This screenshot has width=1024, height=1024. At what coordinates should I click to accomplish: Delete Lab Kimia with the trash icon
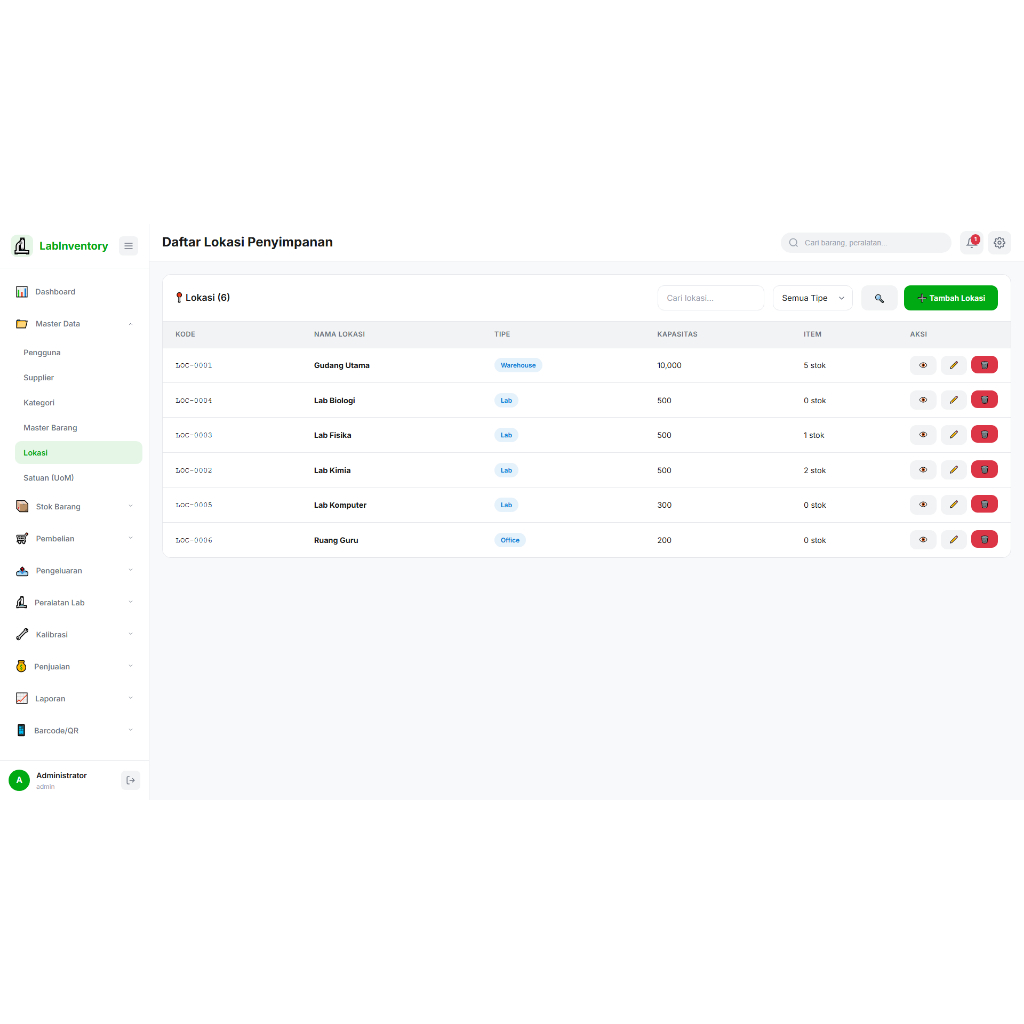coord(984,470)
